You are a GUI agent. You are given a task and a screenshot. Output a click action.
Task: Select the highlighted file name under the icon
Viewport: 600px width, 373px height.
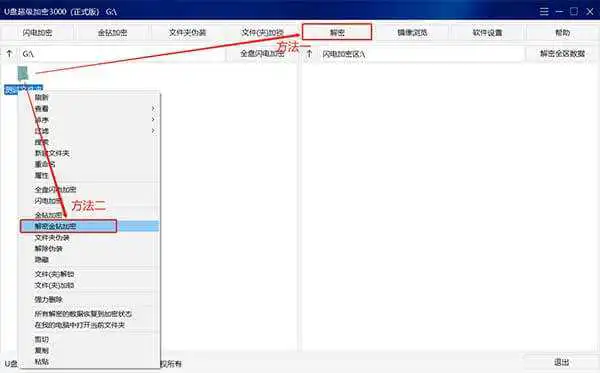pyautogui.click(x=23, y=89)
